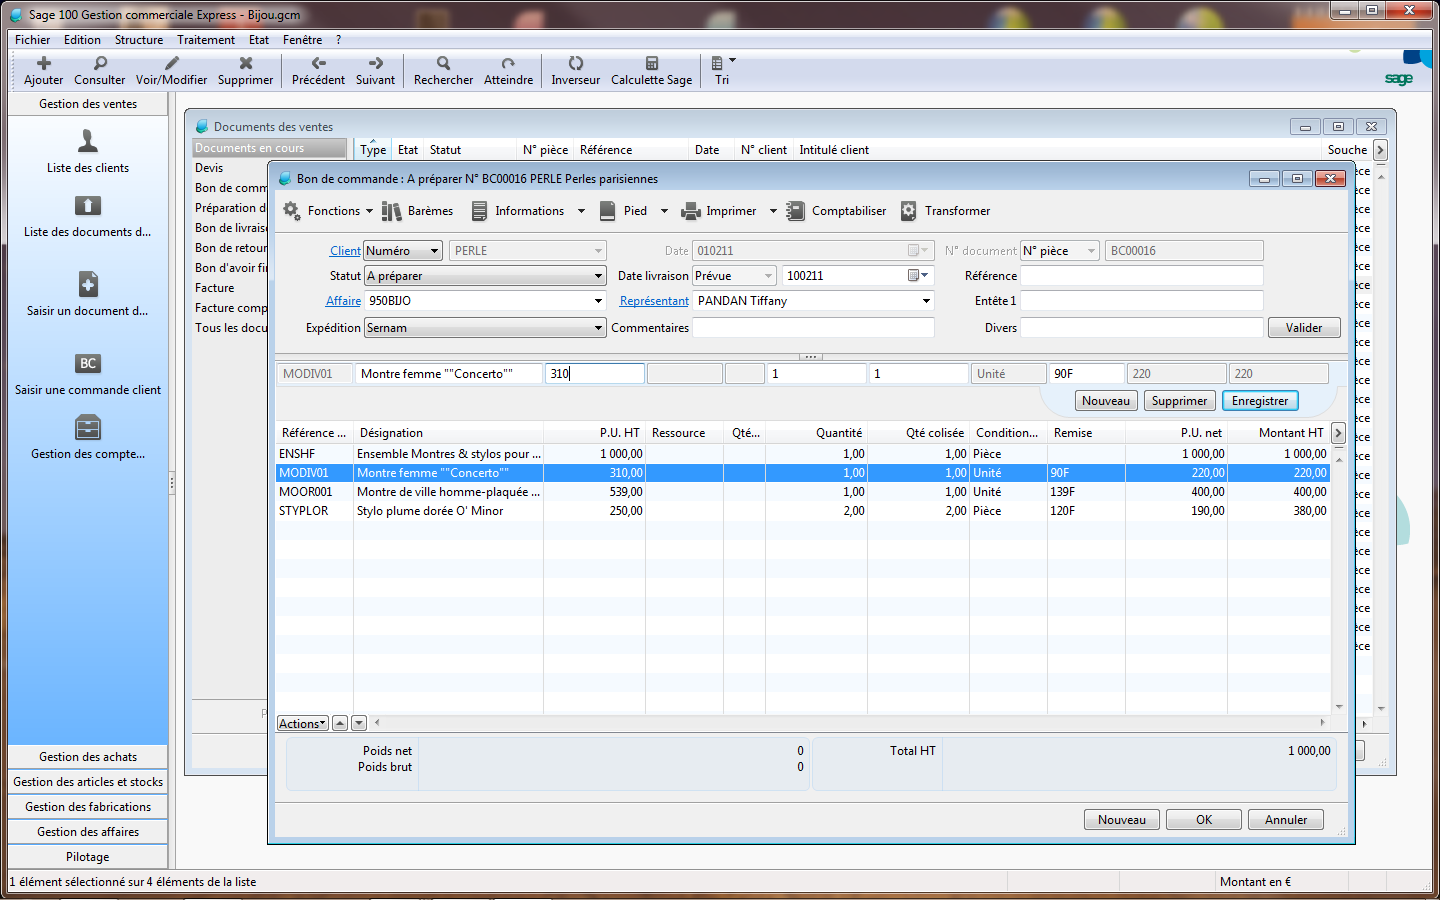The image size is (1440, 900).
Task: Click Comptabiliser toolbar icon
Action: (795, 211)
